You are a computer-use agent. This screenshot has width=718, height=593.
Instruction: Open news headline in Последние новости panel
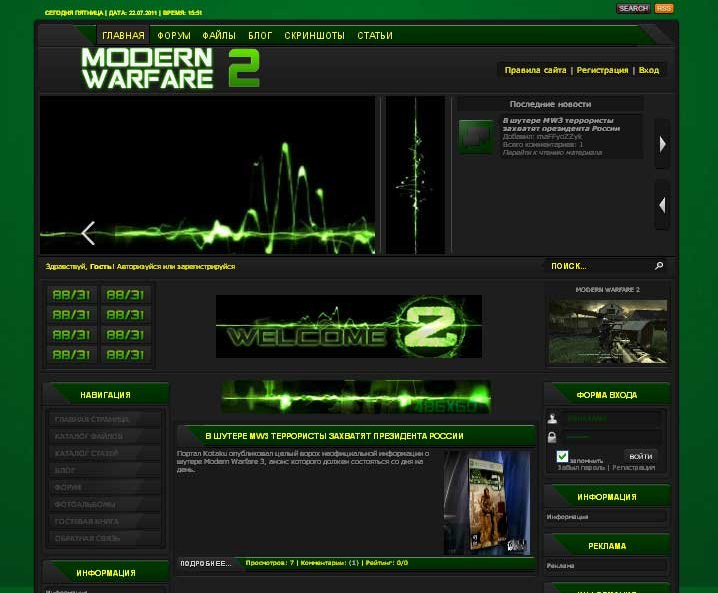click(x=561, y=125)
